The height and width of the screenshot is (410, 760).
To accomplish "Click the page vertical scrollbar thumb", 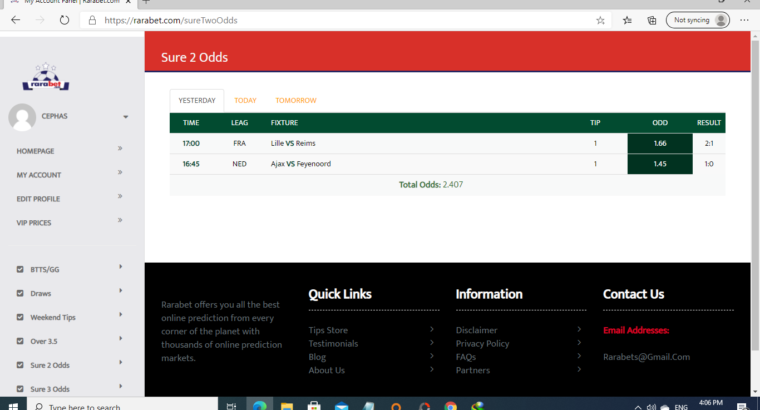I will 755,195.
